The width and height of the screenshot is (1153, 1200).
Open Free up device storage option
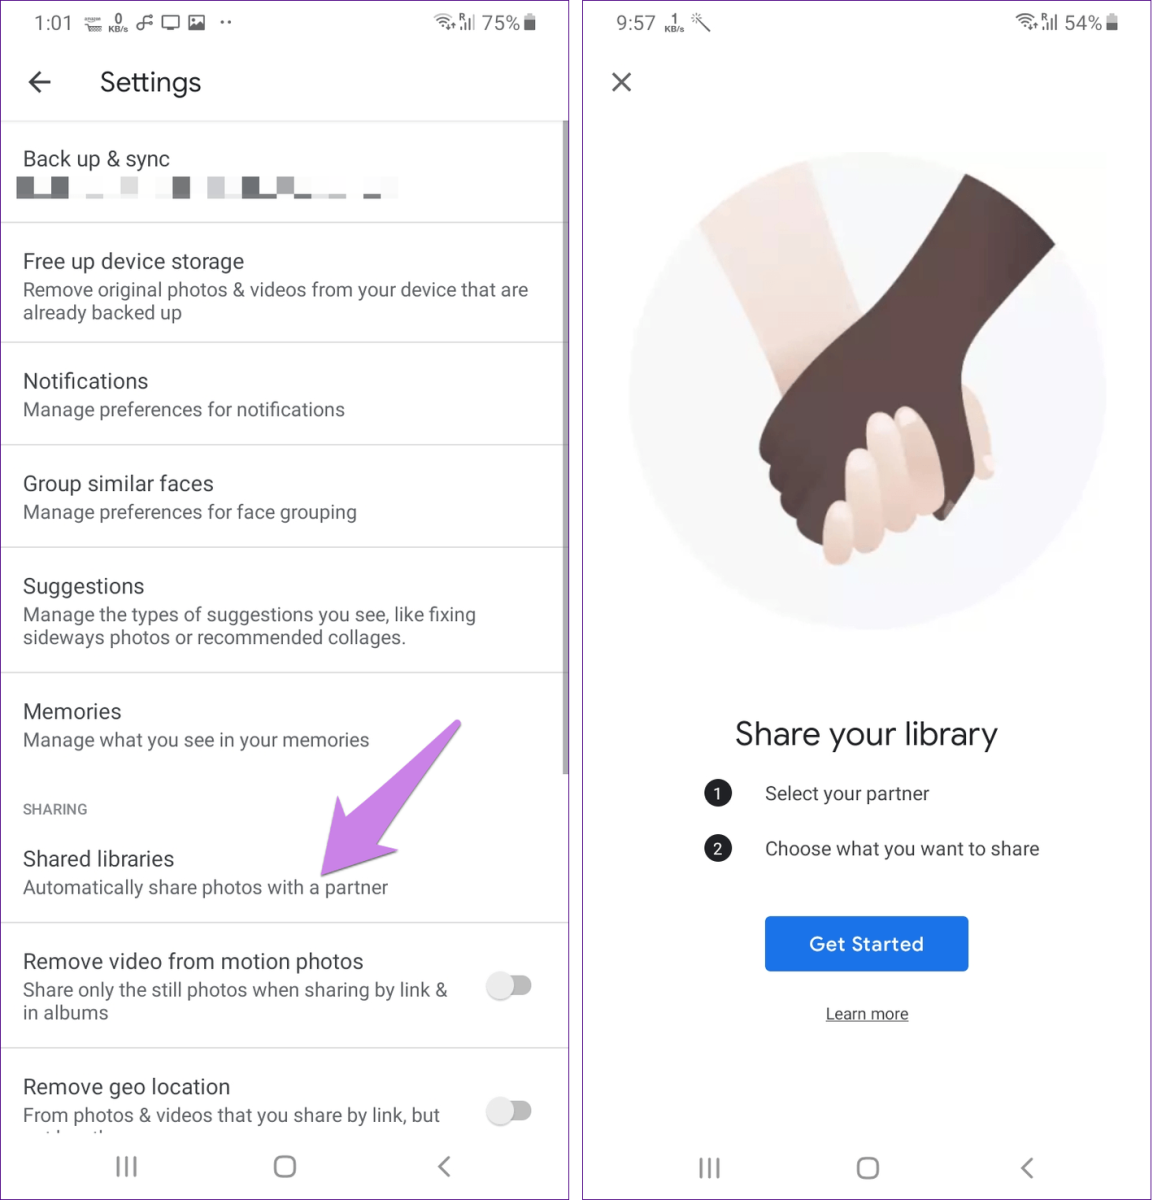[x=282, y=283]
